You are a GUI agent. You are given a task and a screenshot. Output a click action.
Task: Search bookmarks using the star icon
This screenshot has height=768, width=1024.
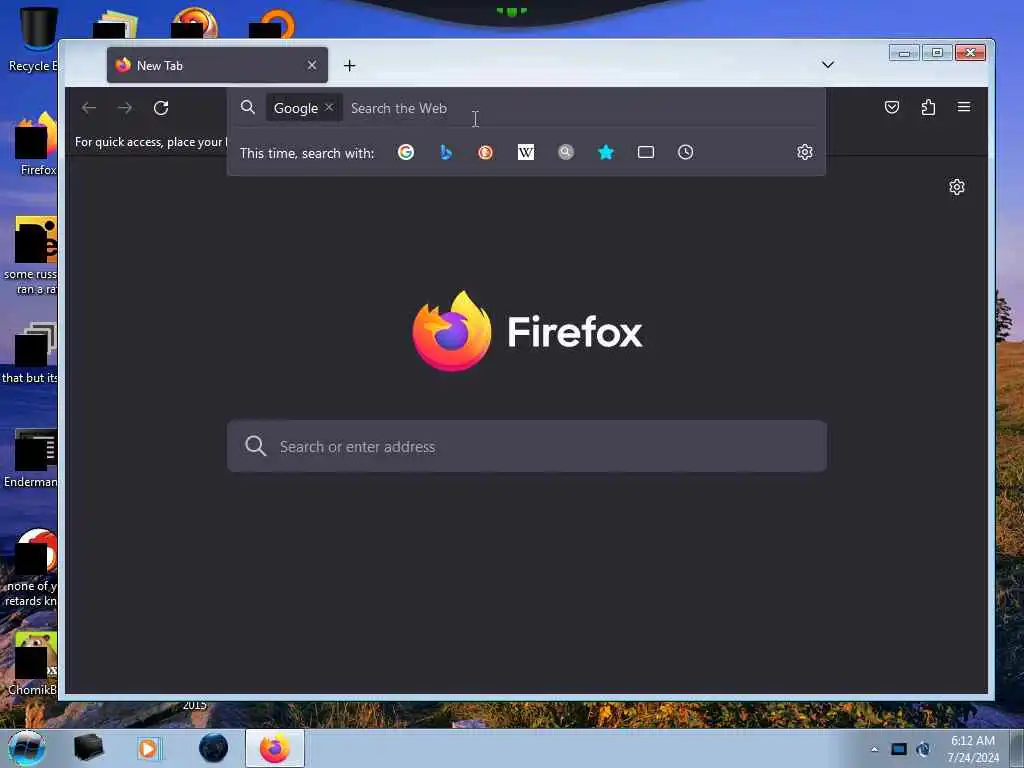click(x=605, y=152)
